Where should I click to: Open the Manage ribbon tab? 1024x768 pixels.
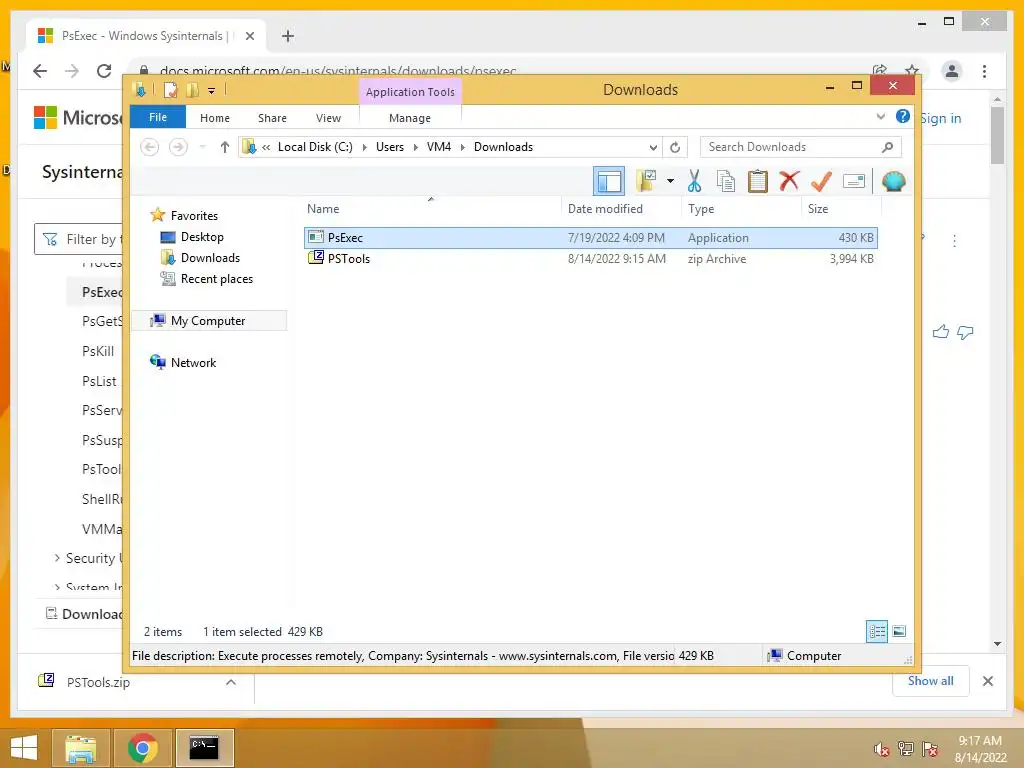tap(410, 118)
